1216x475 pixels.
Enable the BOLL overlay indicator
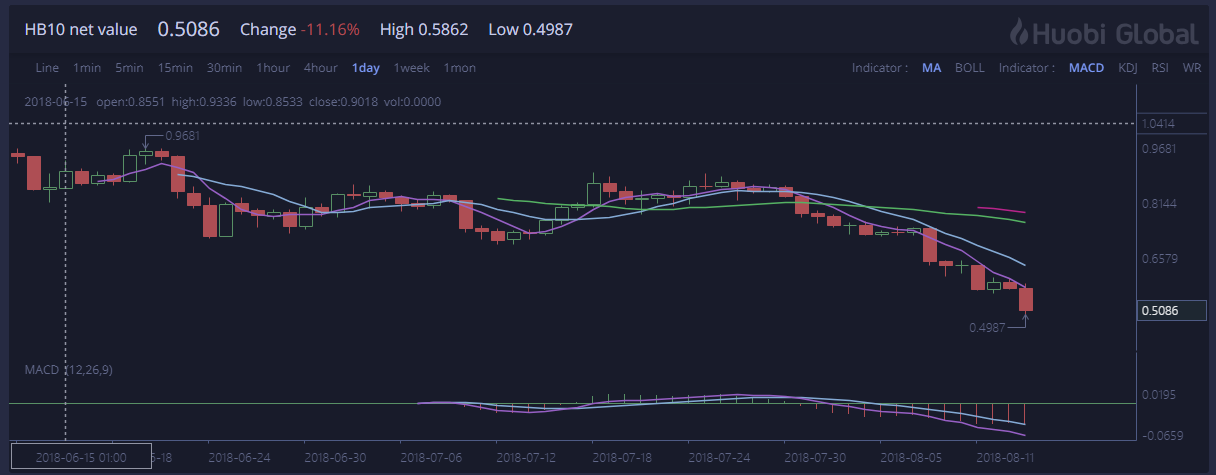(x=969, y=68)
